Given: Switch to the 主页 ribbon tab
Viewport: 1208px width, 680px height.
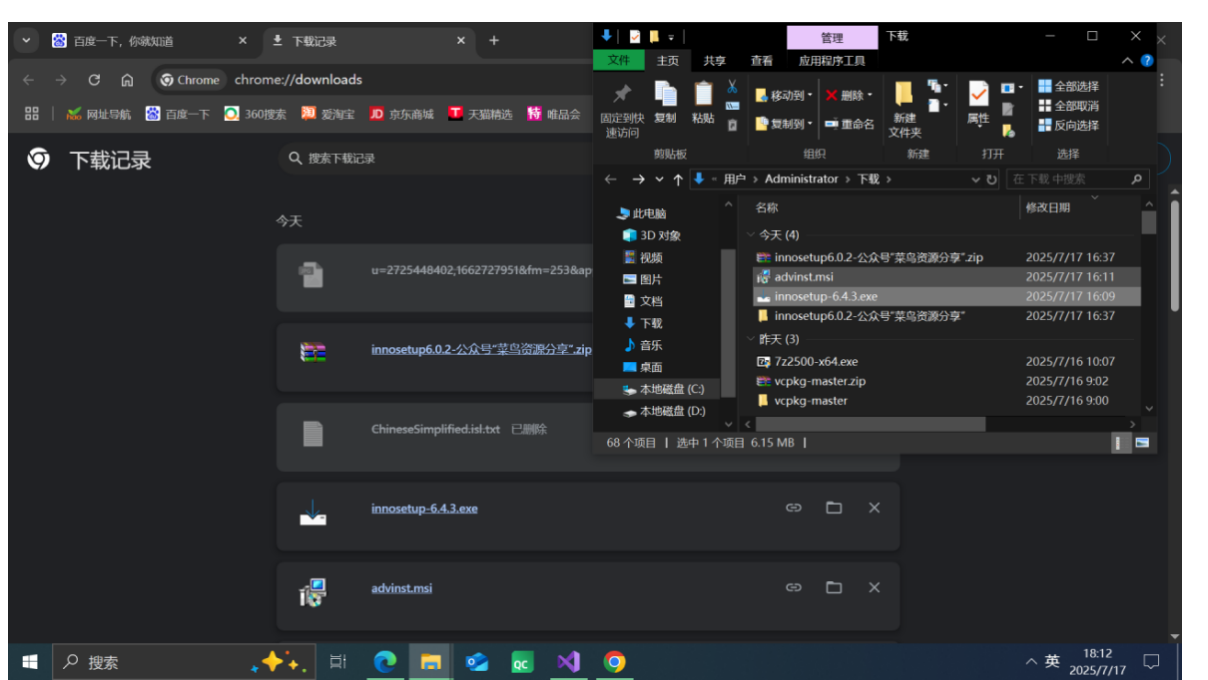Looking at the screenshot, I should coord(667,61).
